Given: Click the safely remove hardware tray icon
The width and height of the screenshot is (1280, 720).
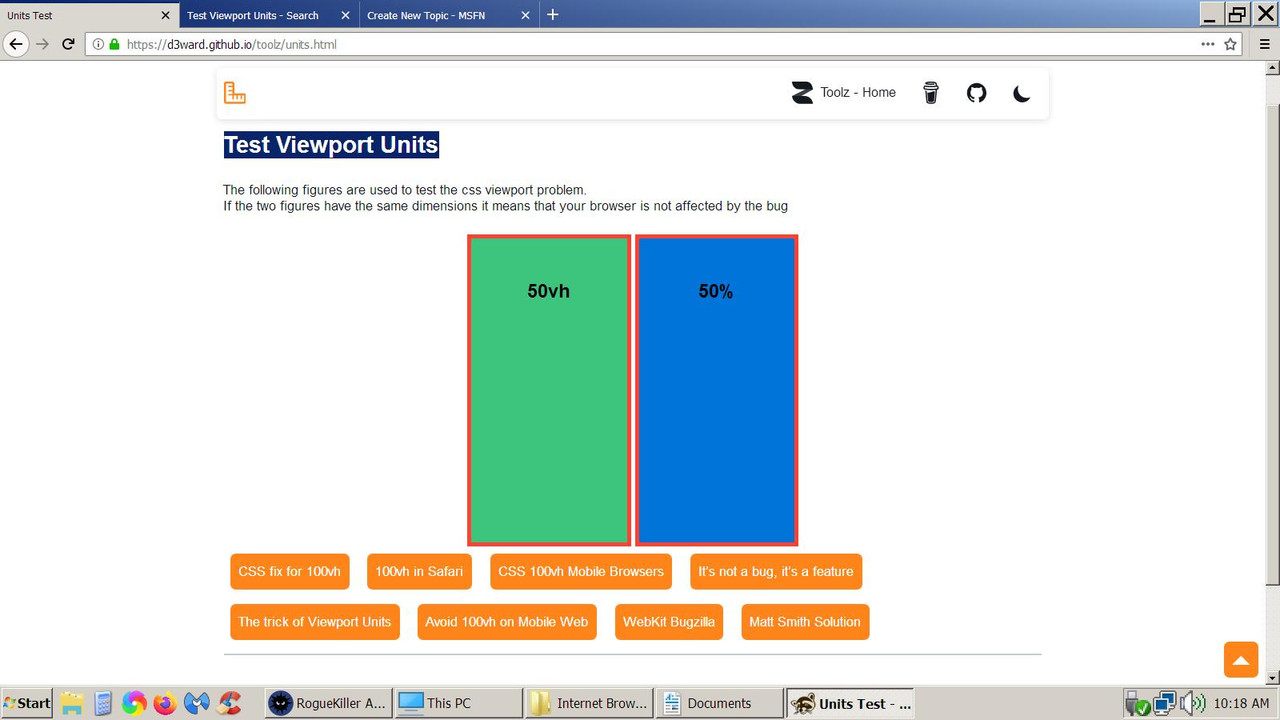Looking at the screenshot, I should pyautogui.click(x=1137, y=703).
